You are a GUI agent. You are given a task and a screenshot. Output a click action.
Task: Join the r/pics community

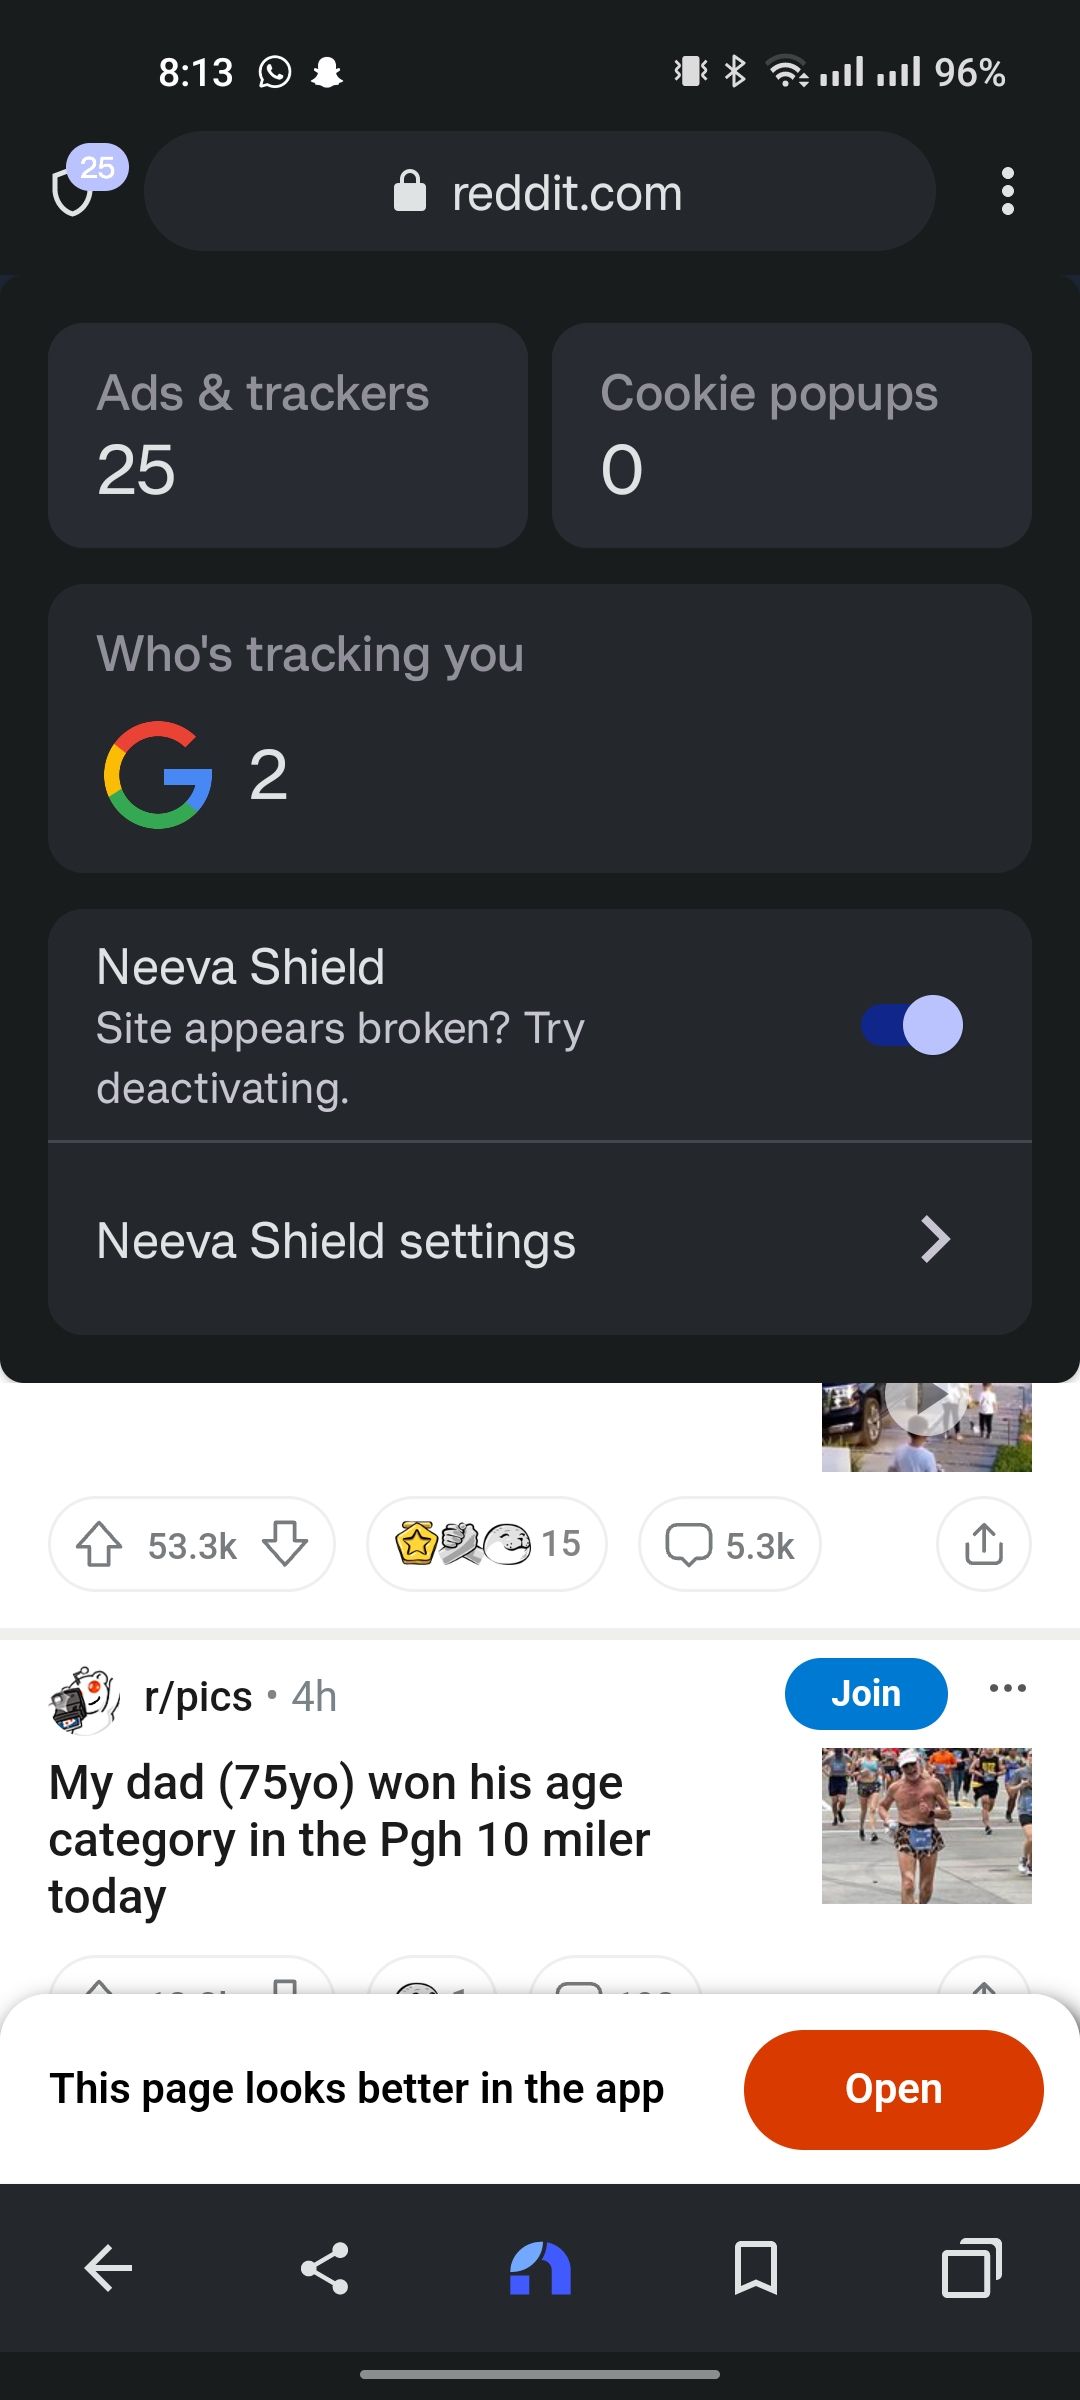coord(865,1693)
